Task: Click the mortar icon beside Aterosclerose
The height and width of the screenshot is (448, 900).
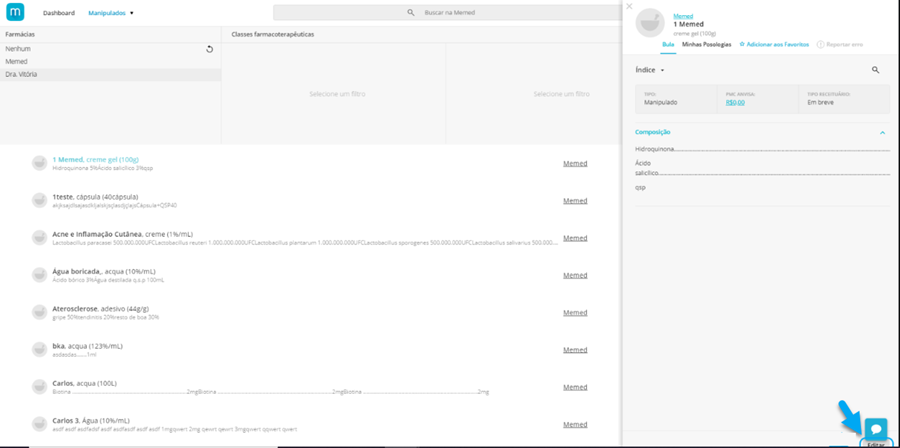Action: [x=39, y=312]
